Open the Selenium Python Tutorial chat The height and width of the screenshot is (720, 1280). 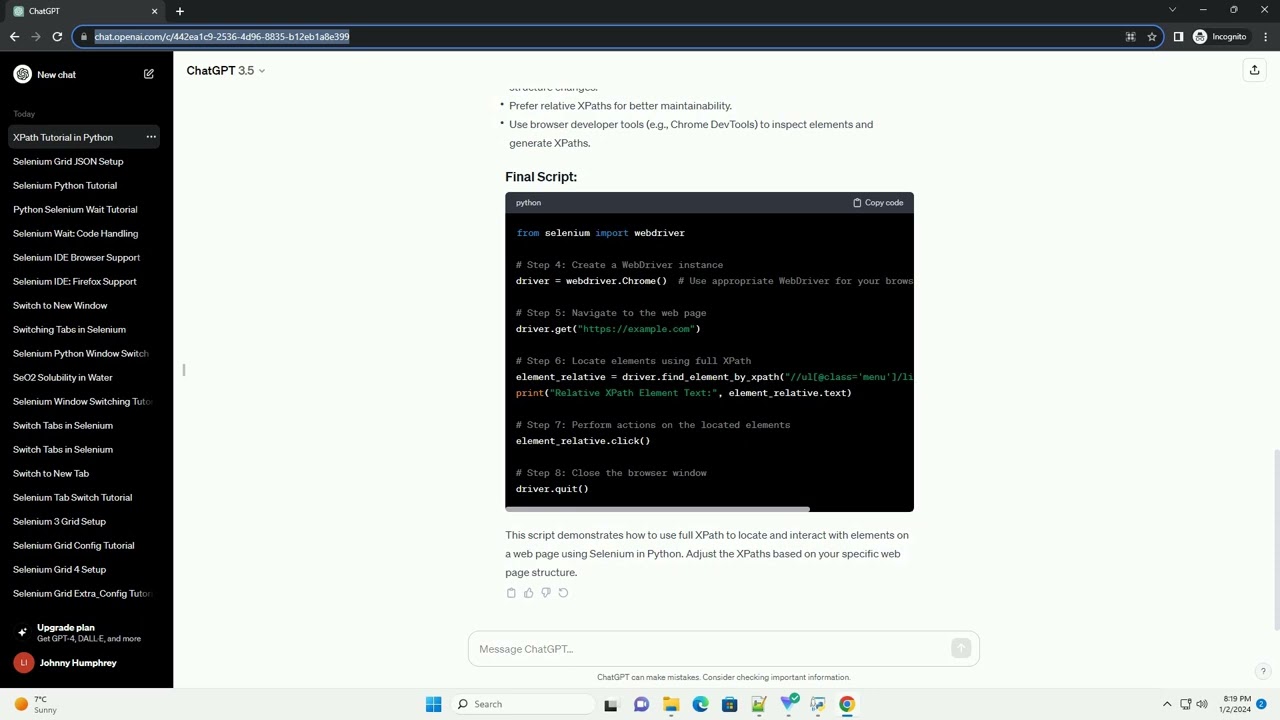(x=84, y=185)
